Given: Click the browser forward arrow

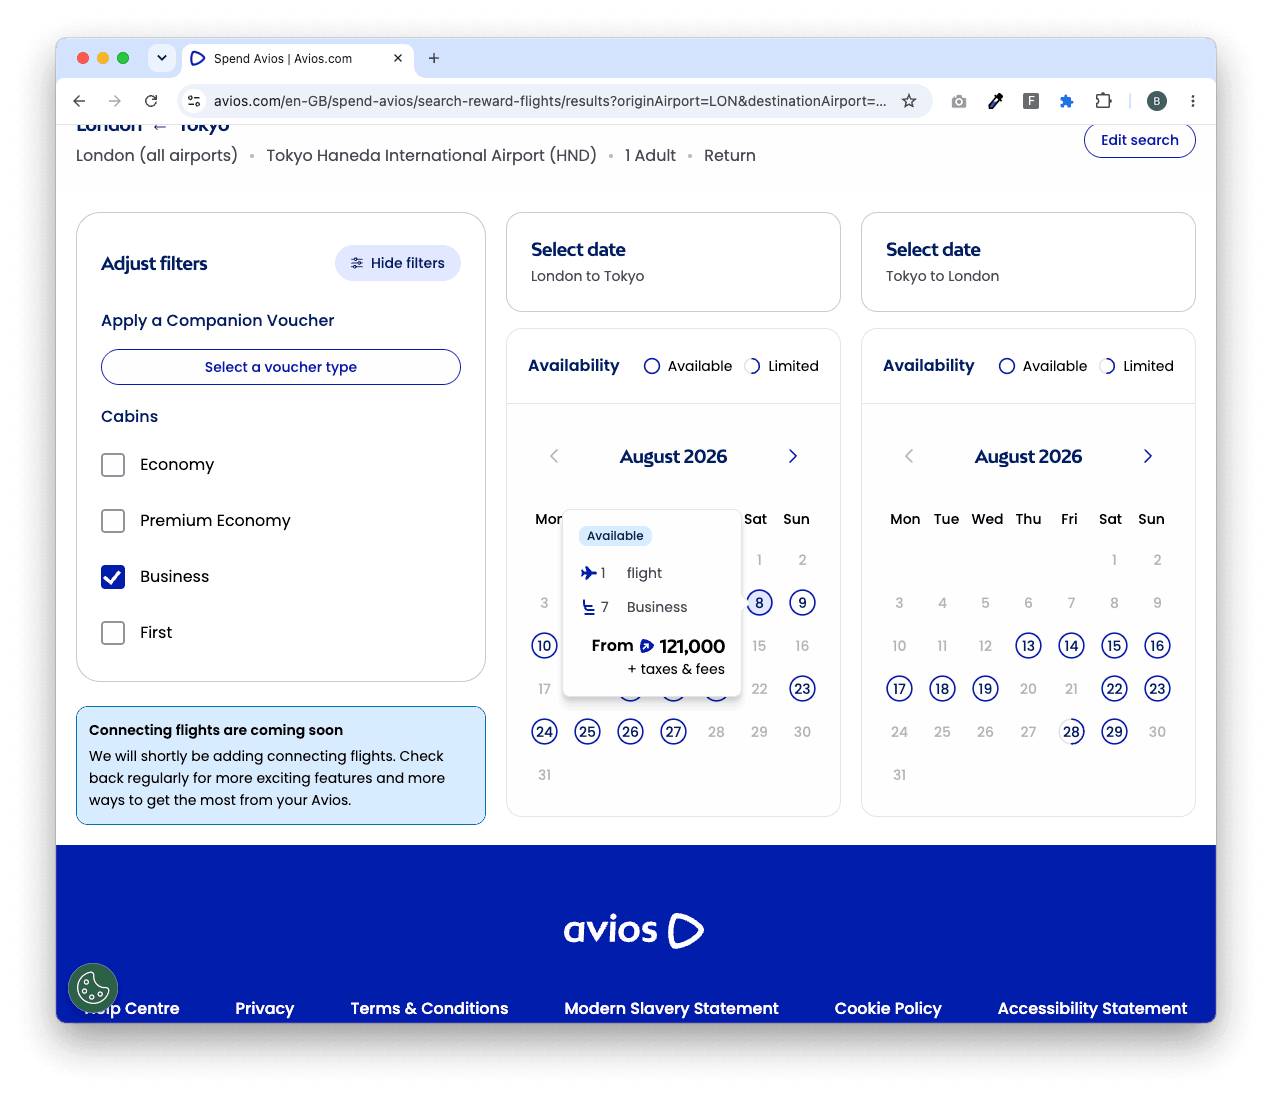Looking at the screenshot, I should tap(115, 101).
